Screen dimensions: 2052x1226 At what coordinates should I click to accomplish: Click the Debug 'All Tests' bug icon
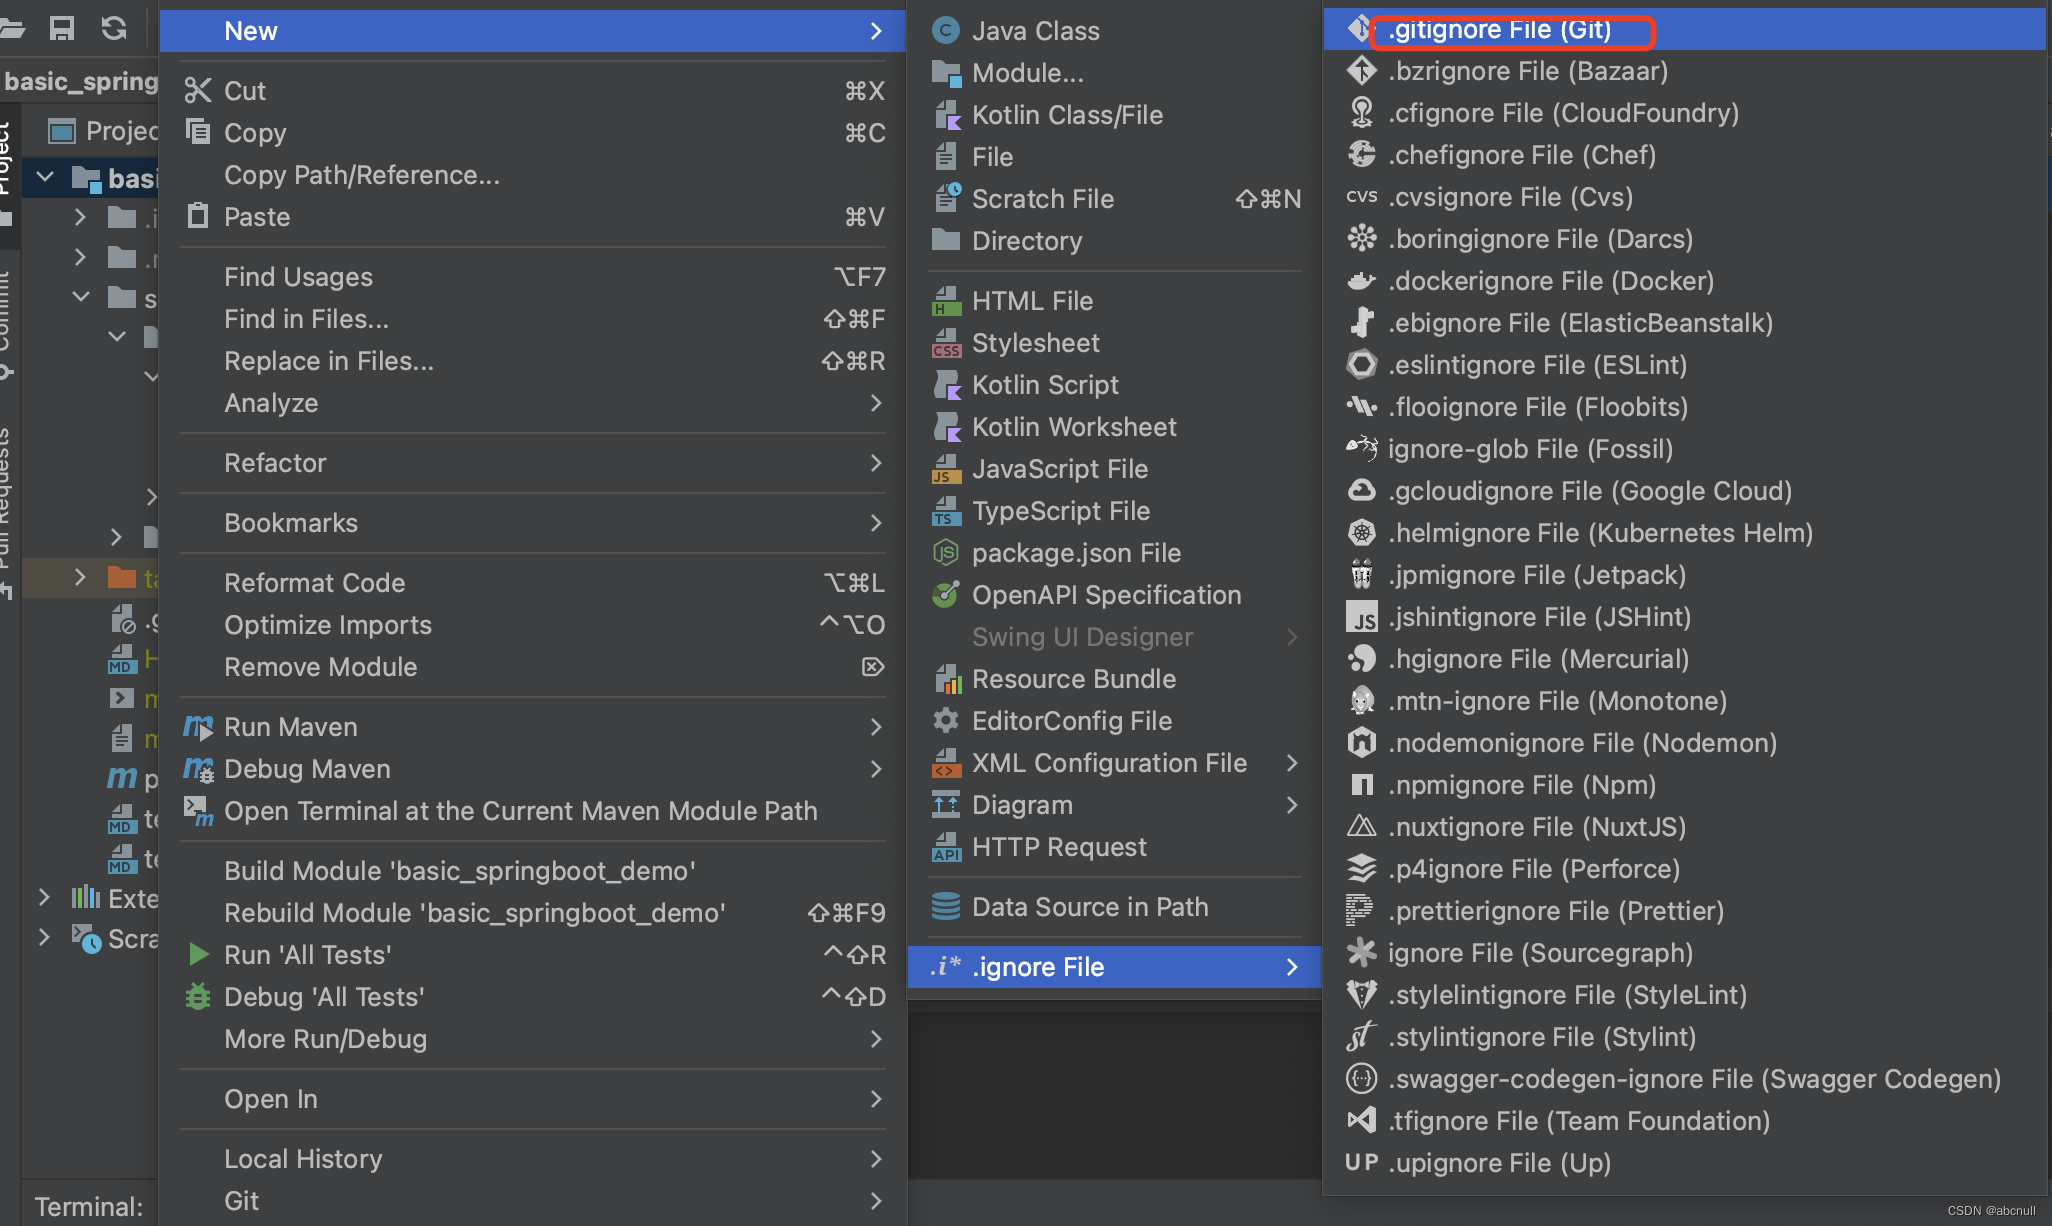point(198,997)
